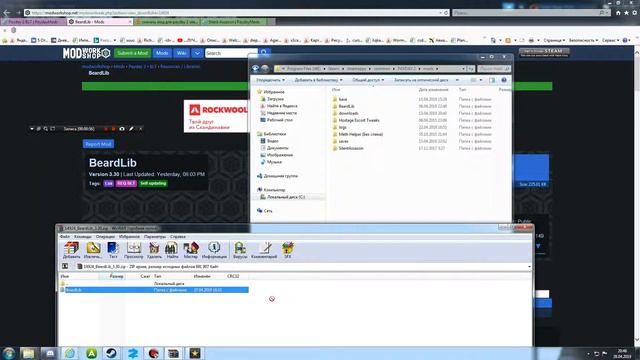Click WinRAR Test (Тест) toolbar icon
Image resolution: width=640 pixels, height=360 pixels.
pos(113,250)
